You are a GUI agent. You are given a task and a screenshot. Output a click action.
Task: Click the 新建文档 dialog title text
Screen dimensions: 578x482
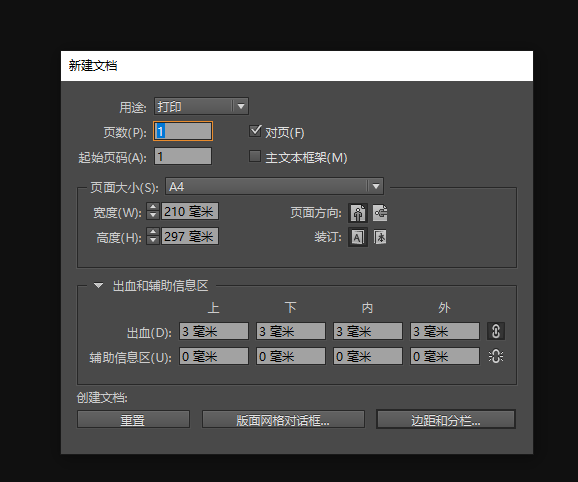93,66
